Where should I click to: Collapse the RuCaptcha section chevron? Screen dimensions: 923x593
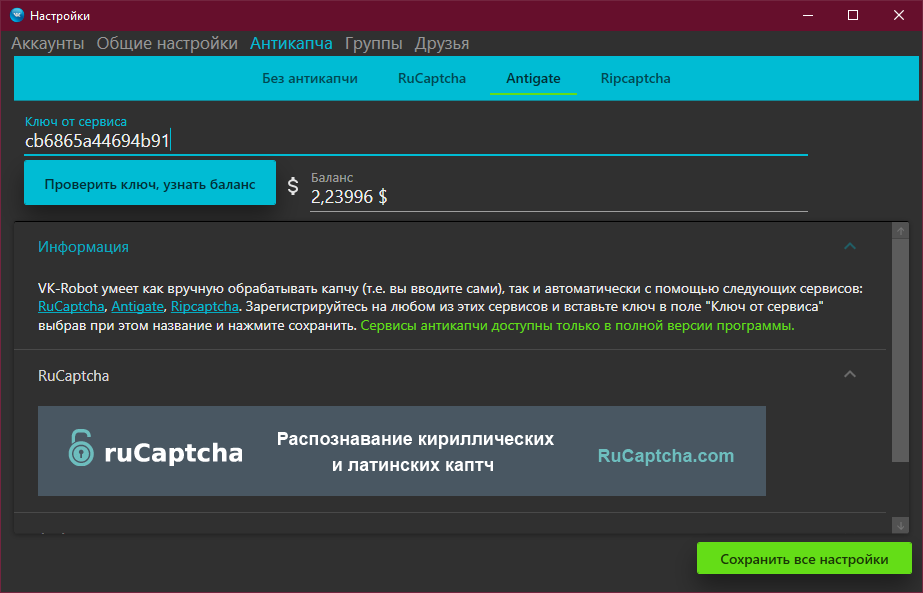click(x=850, y=376)
